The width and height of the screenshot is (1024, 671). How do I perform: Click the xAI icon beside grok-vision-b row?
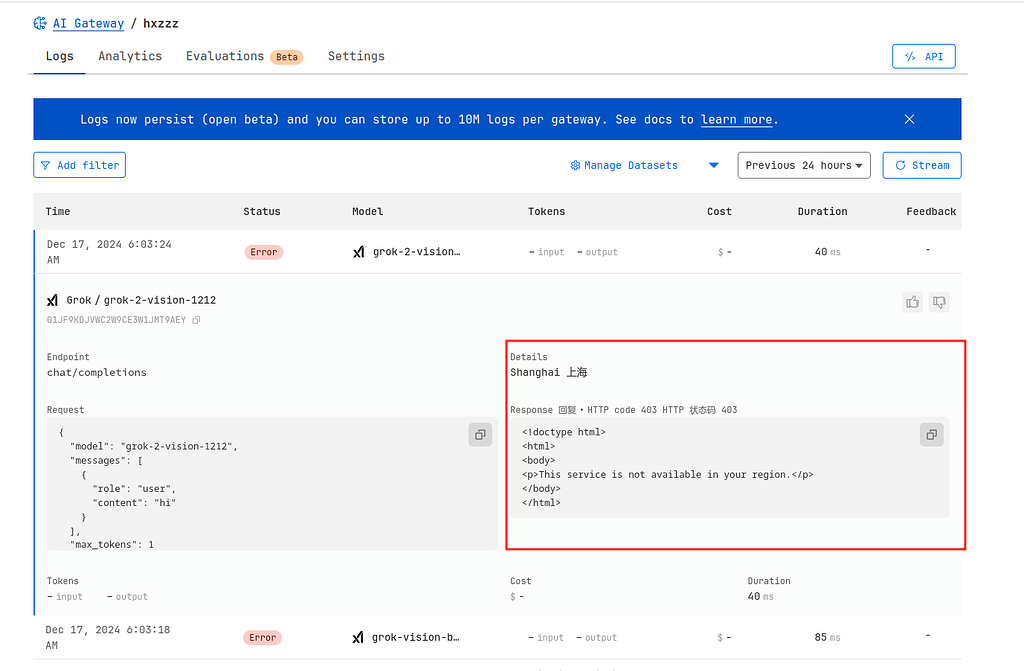(358, 638)
